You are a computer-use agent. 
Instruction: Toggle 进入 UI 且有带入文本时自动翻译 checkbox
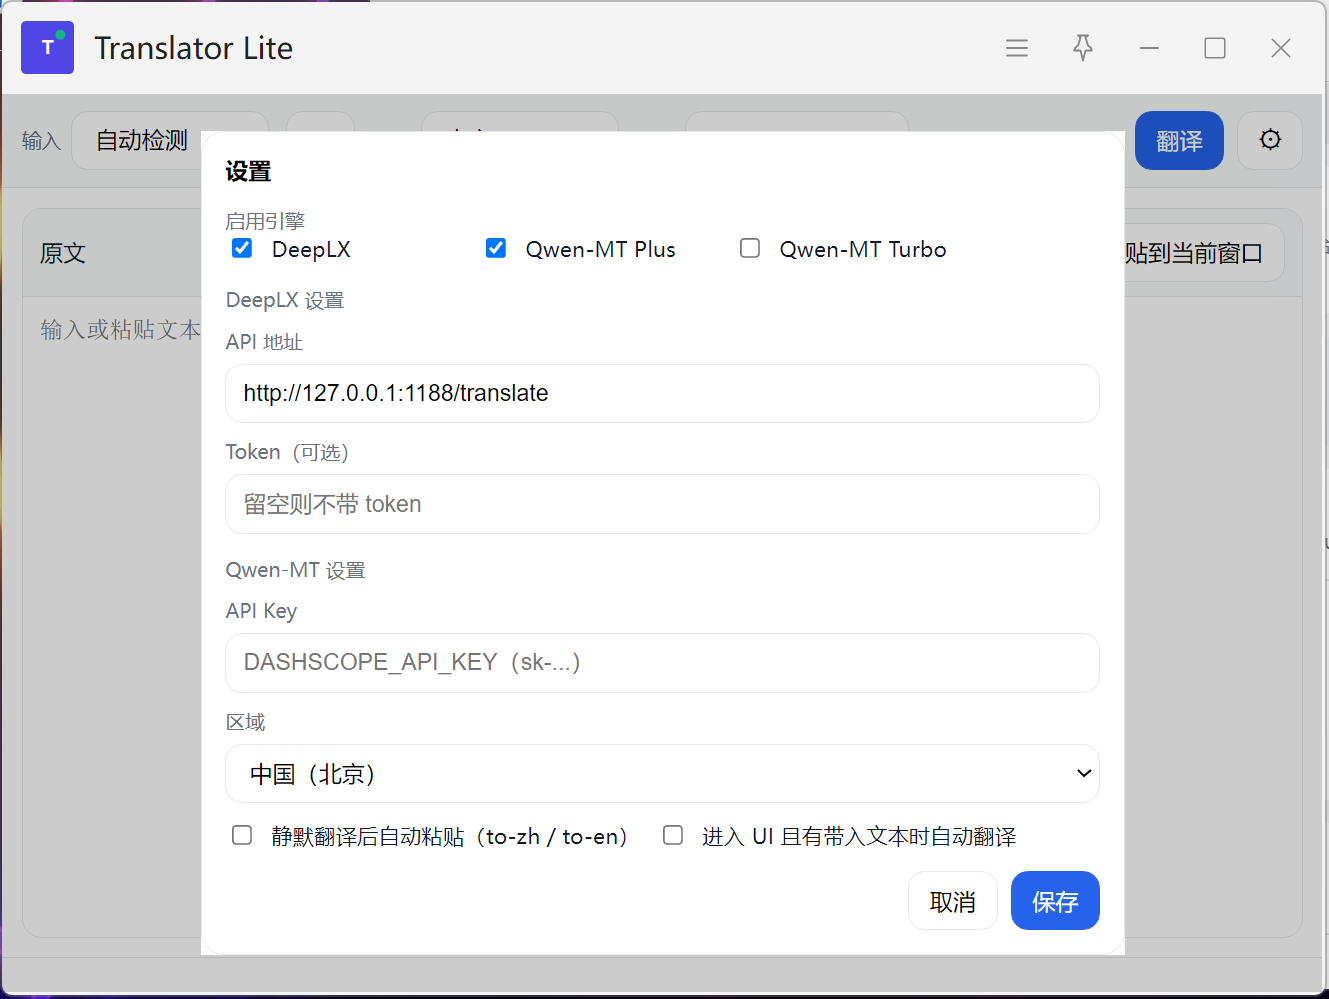673,835
